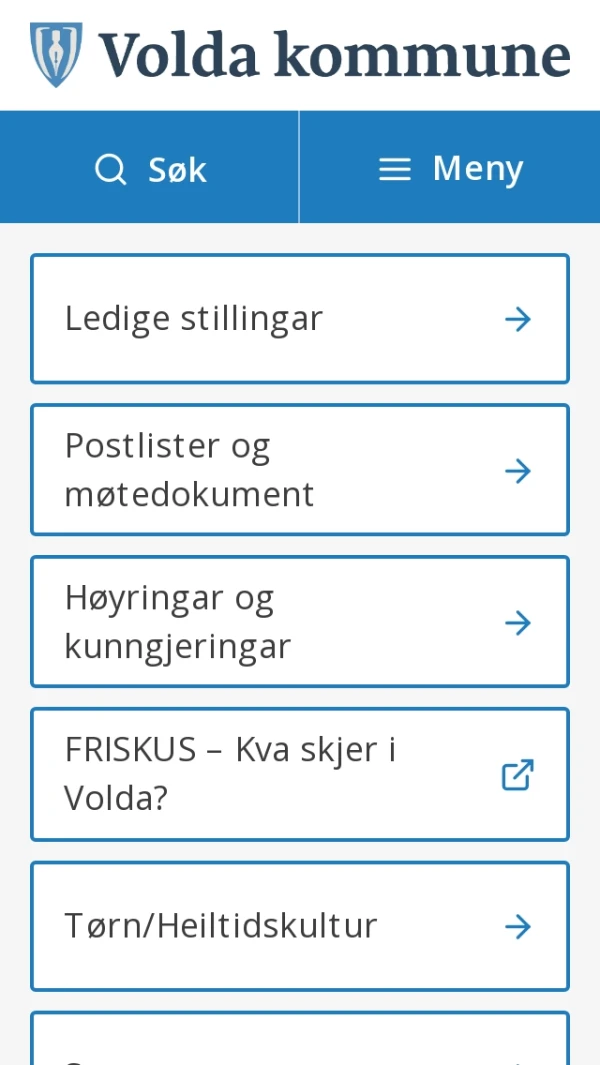600x1065 pixels.
Task: Open Postlister og møtedokument
Action: (300, 470)
